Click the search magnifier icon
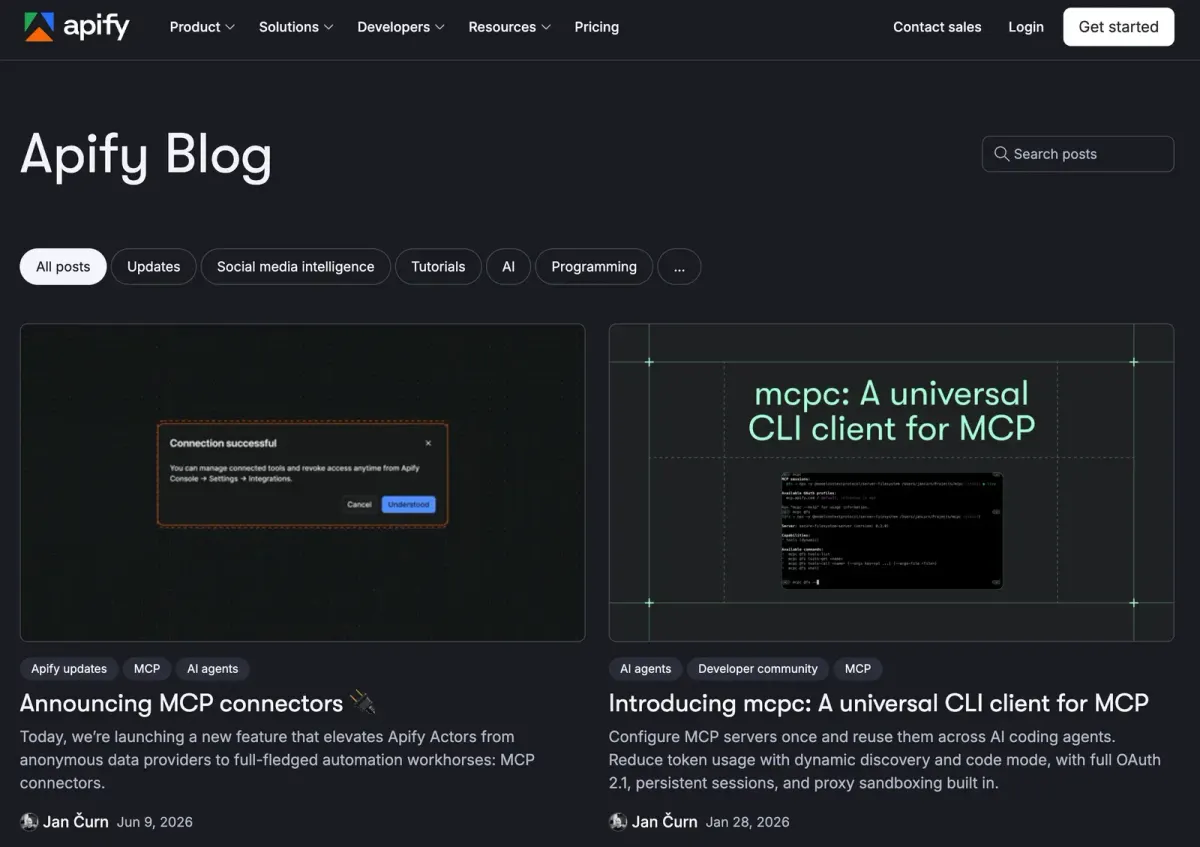Screen dimensions: 1200x847 tap(1001, 154)
